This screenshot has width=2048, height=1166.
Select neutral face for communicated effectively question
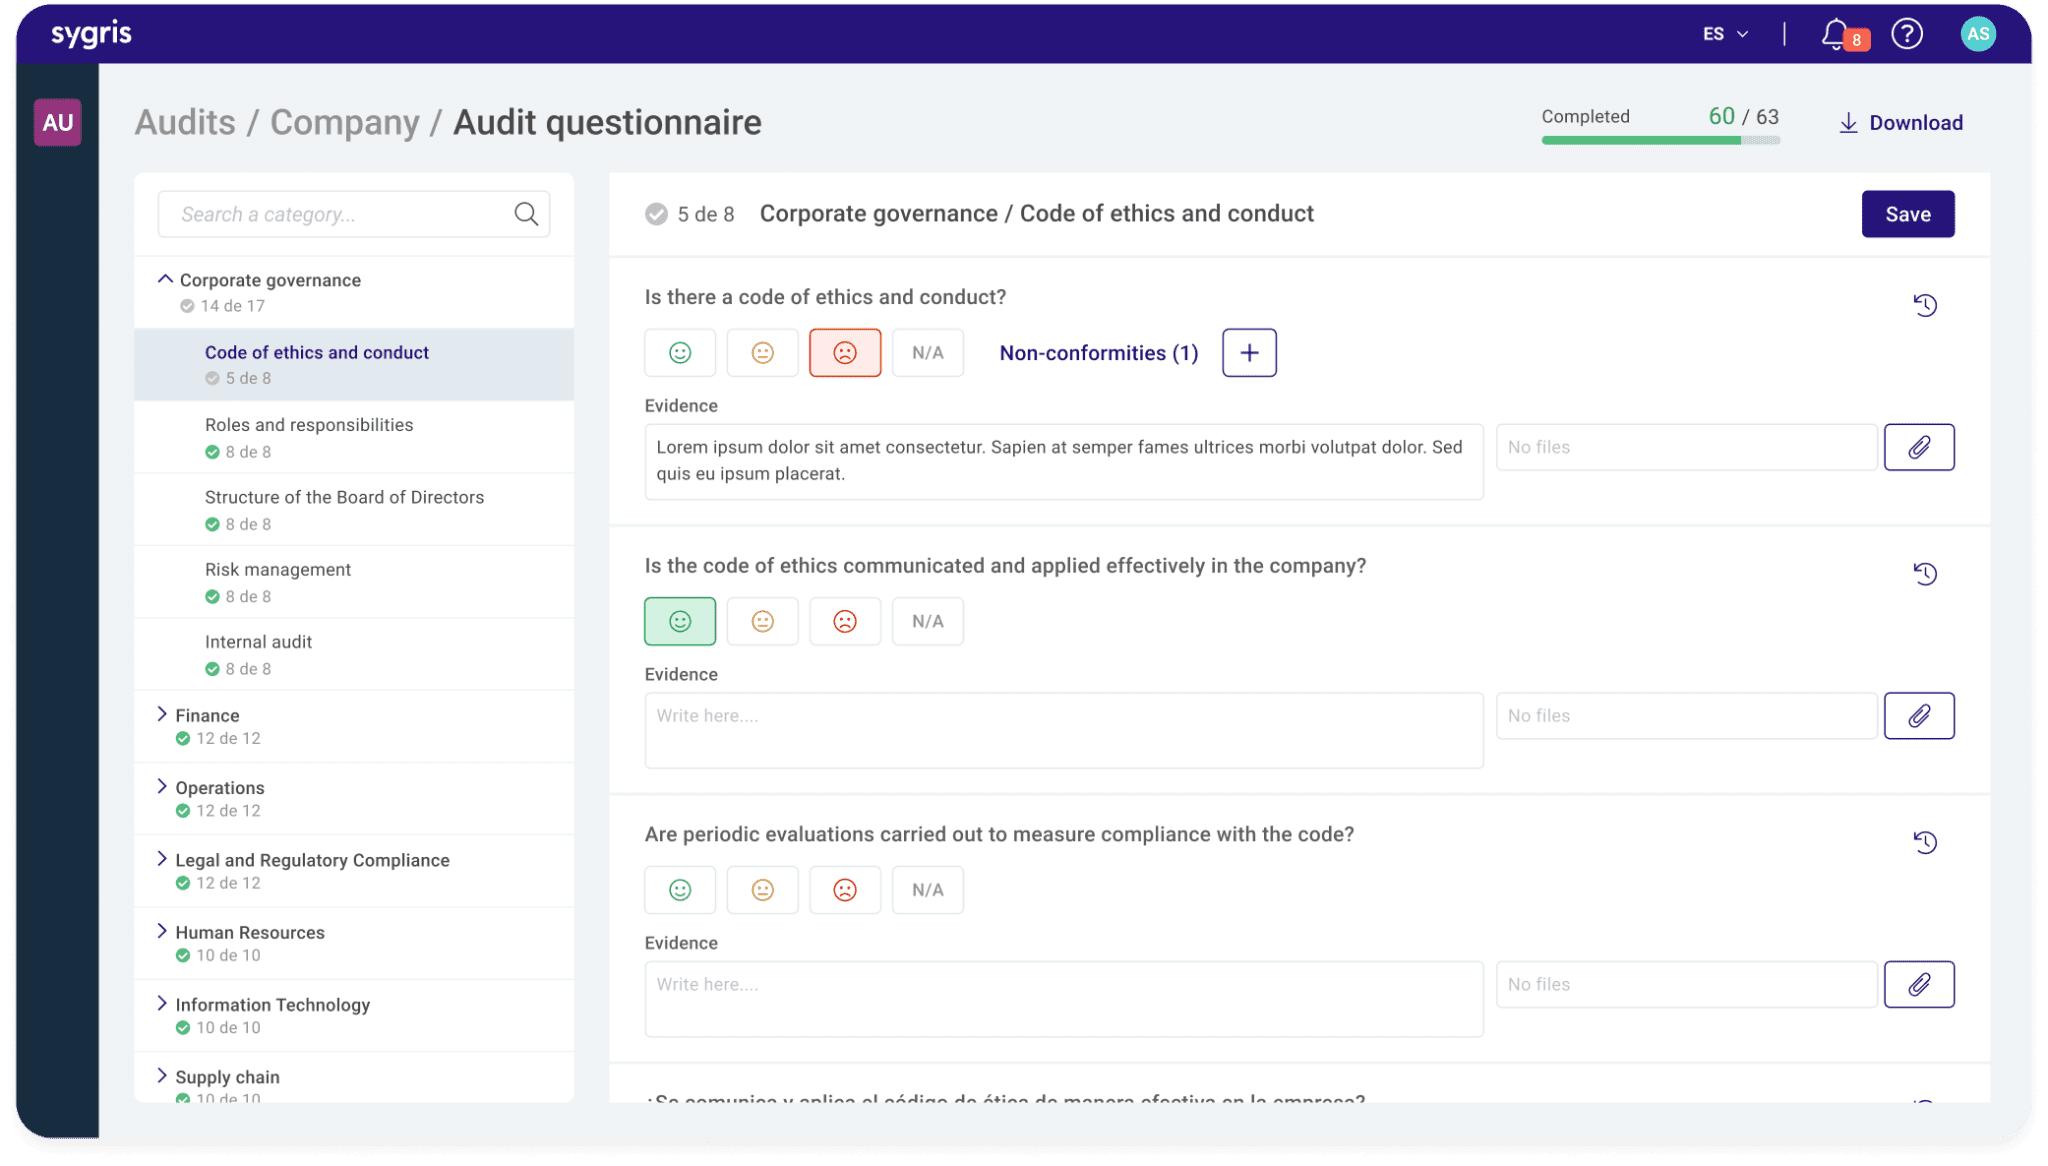(762, 621)
